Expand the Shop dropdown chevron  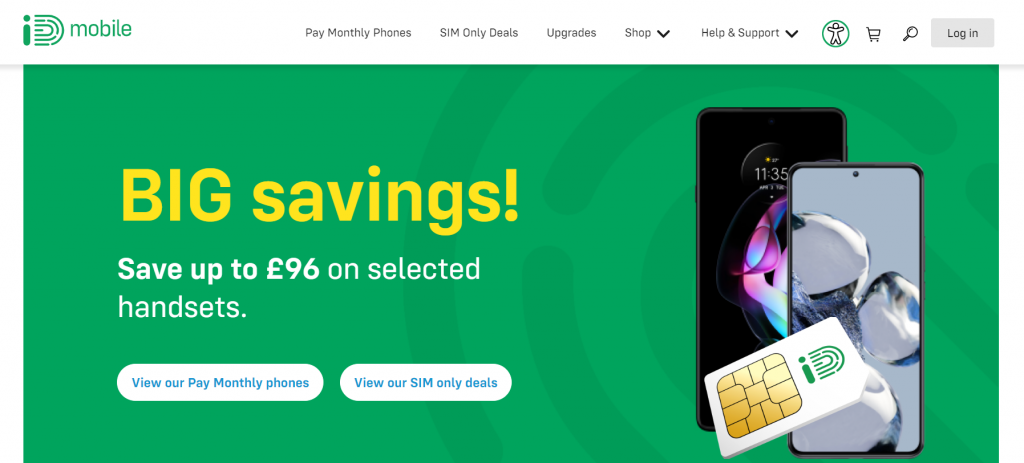664,34
